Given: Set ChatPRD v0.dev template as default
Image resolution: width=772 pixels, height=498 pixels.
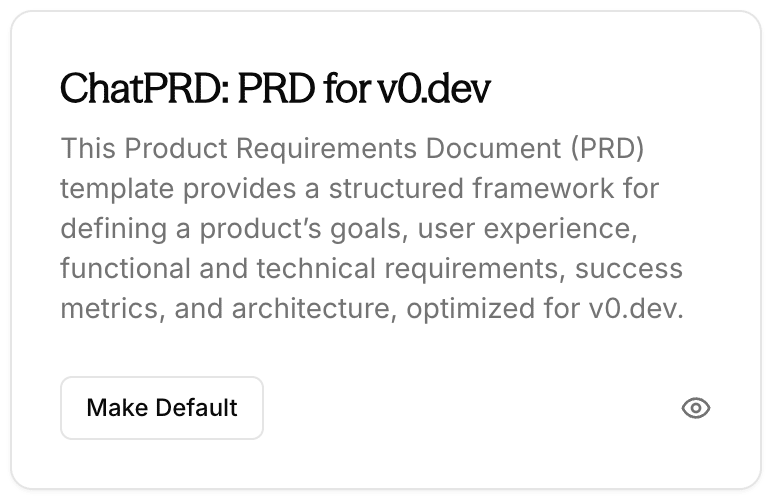Looking at the screenshot, I should 162,408.
